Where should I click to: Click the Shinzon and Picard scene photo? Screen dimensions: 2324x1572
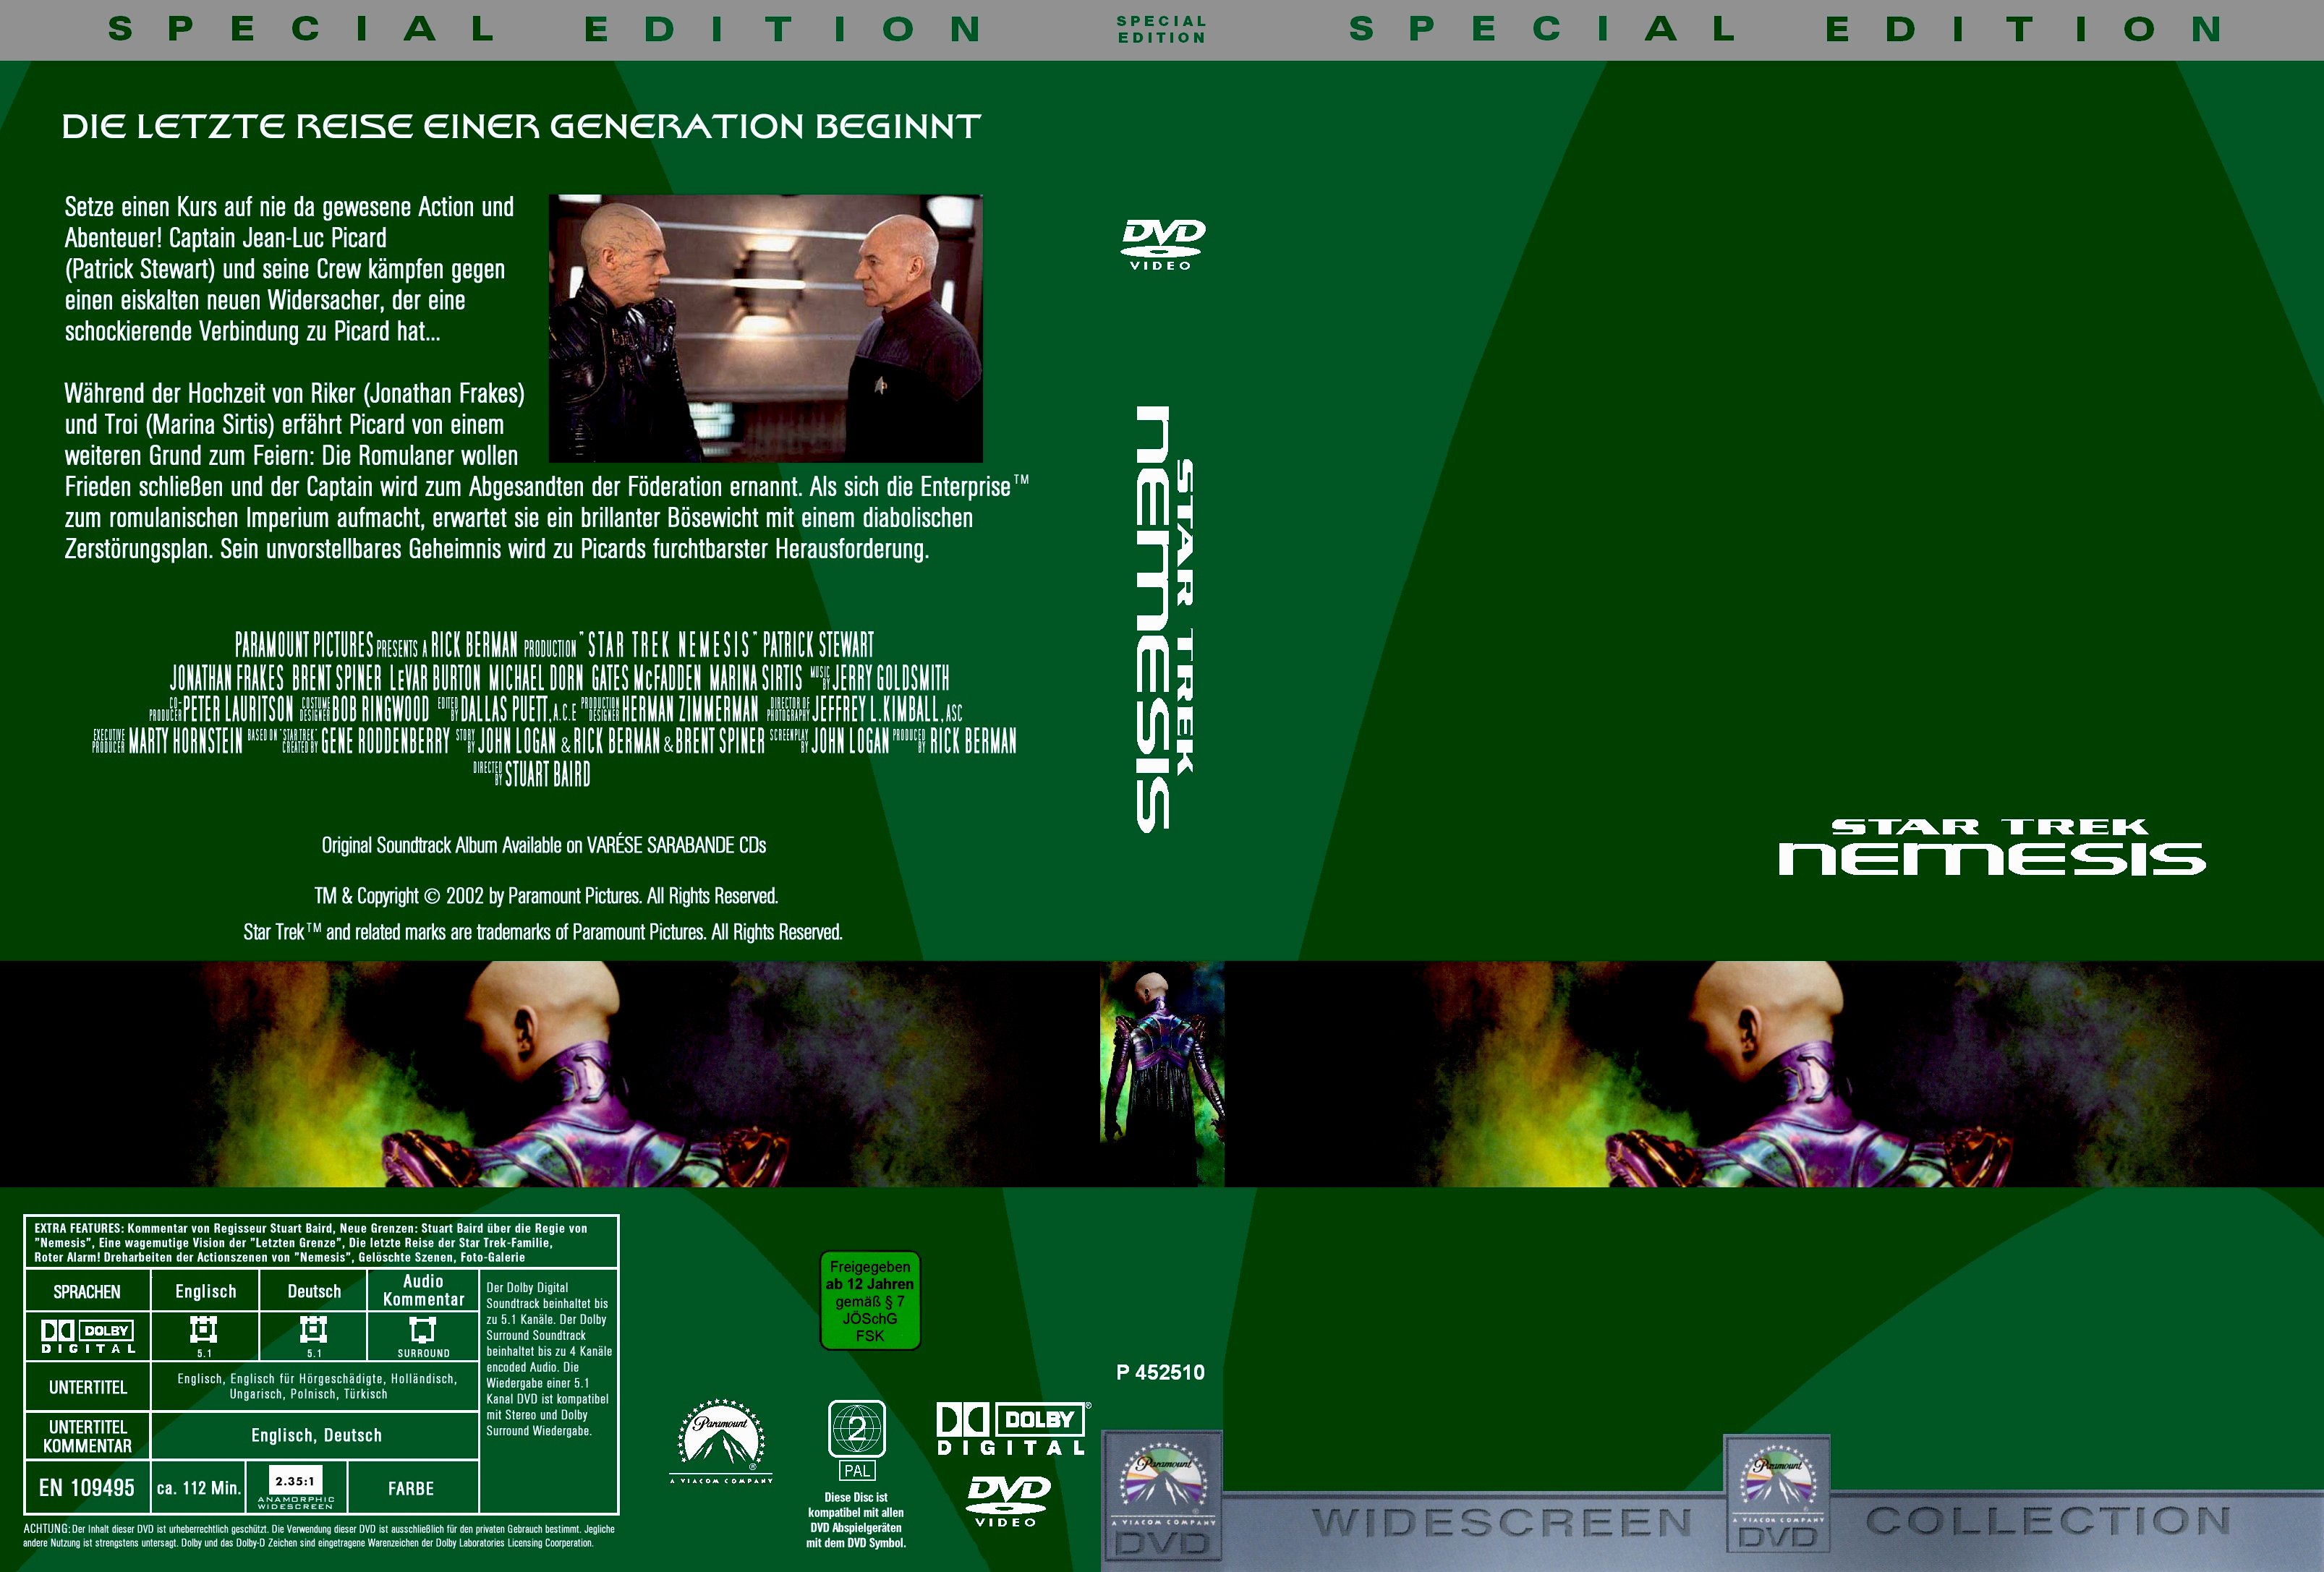pos(766,328)
